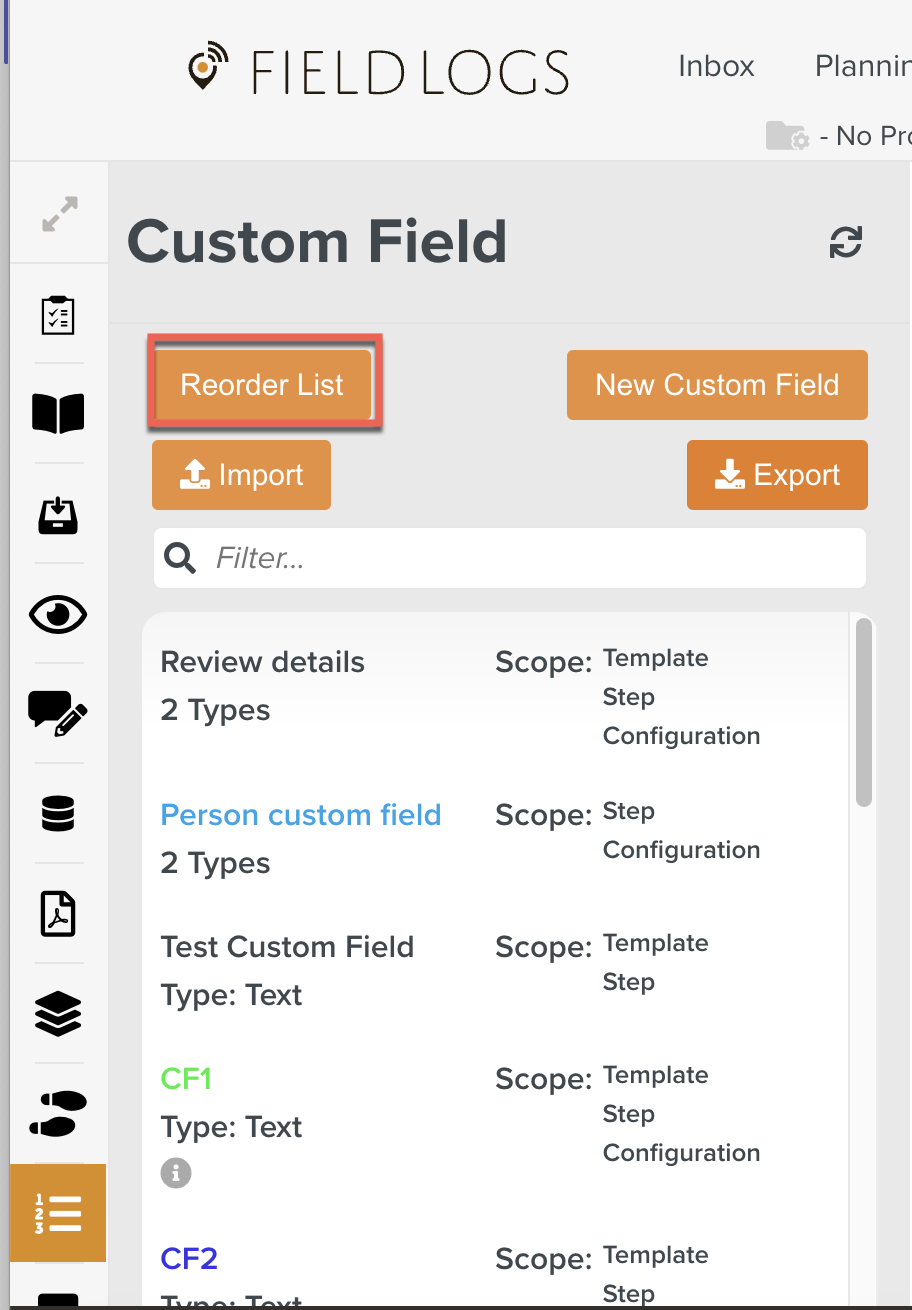Open the Person custom field link
Screen dimensions: 912x1310
pyautogui.click(x=301, y=815)
